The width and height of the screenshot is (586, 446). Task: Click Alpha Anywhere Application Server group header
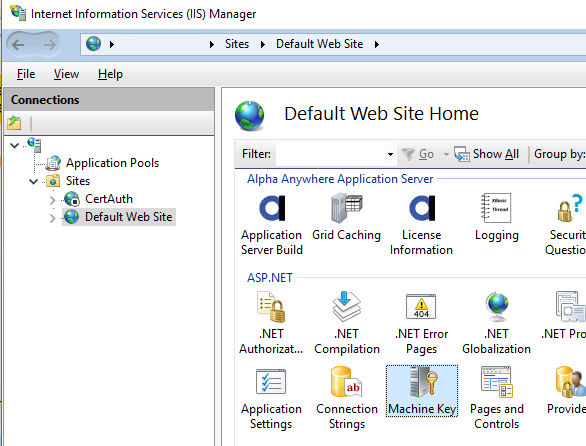coord(340,179)
